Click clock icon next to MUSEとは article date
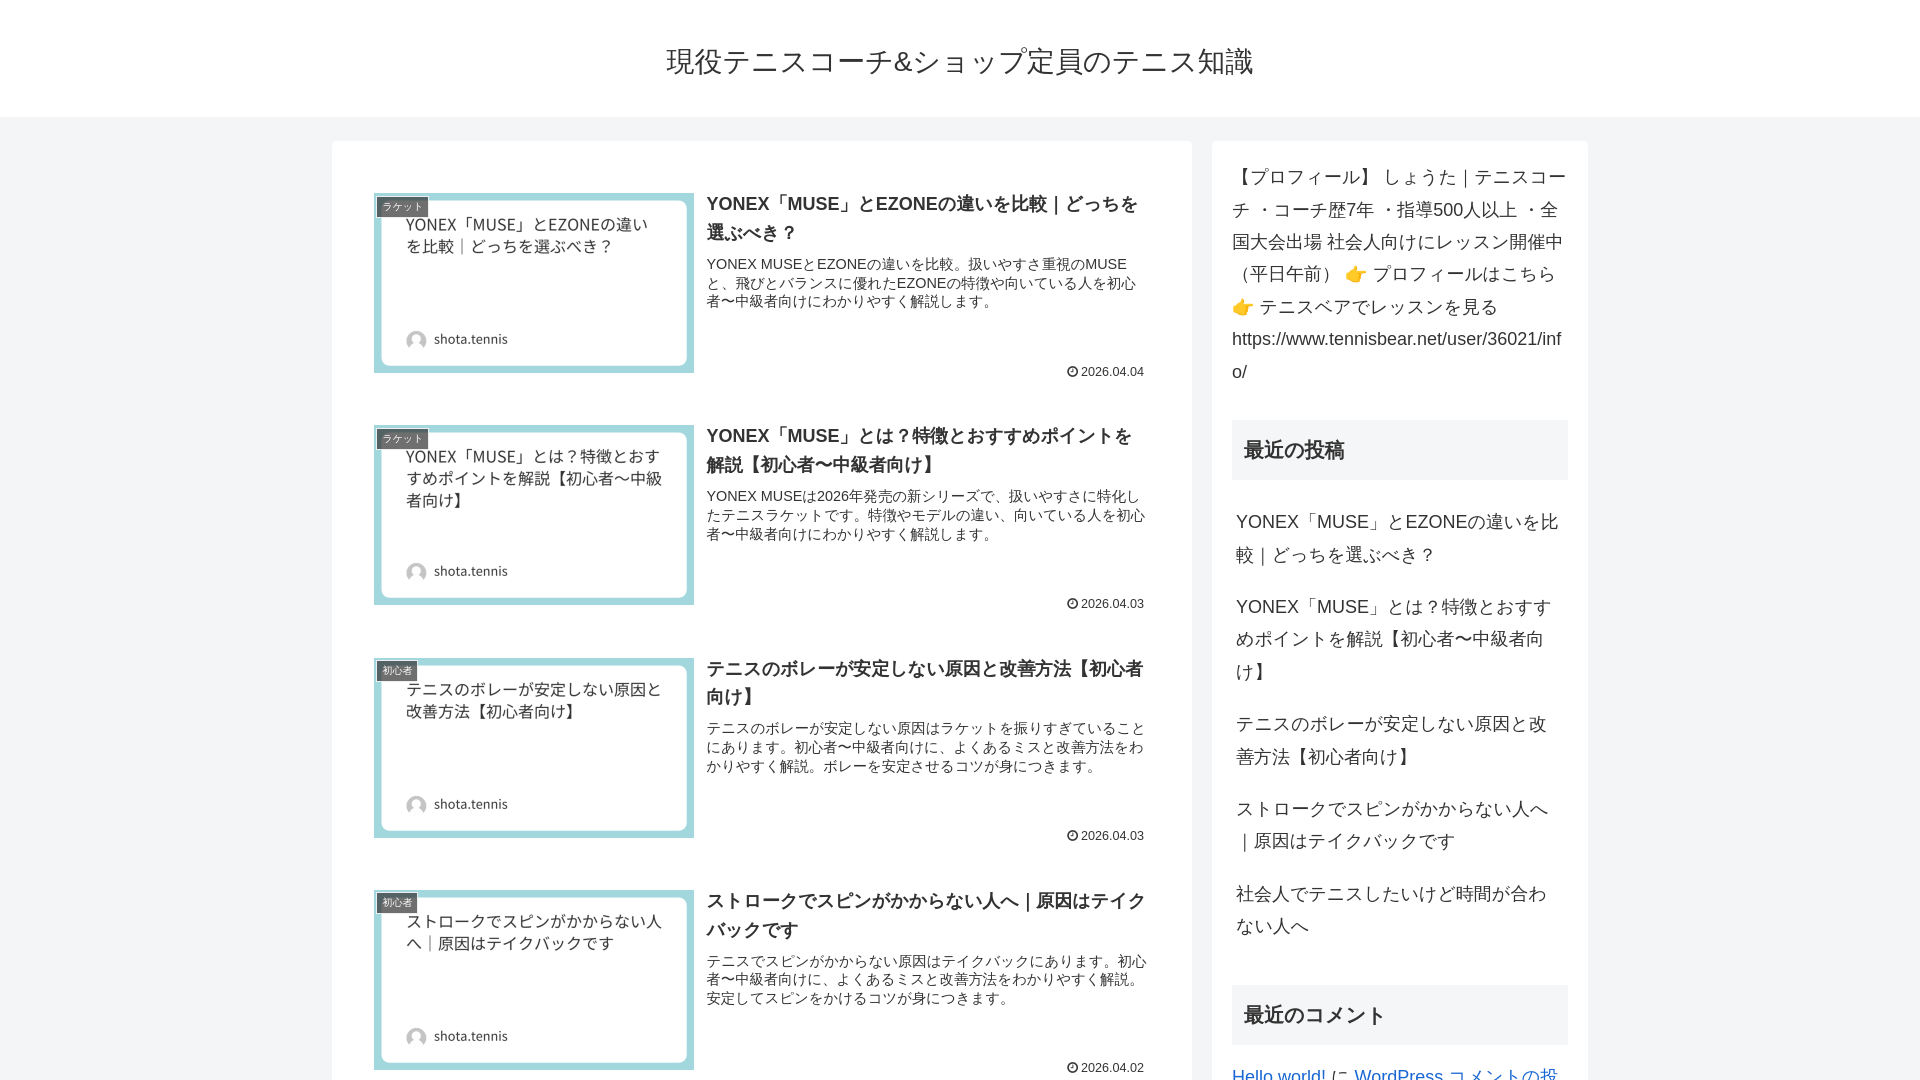1920x1080 pixels. 1072,604
